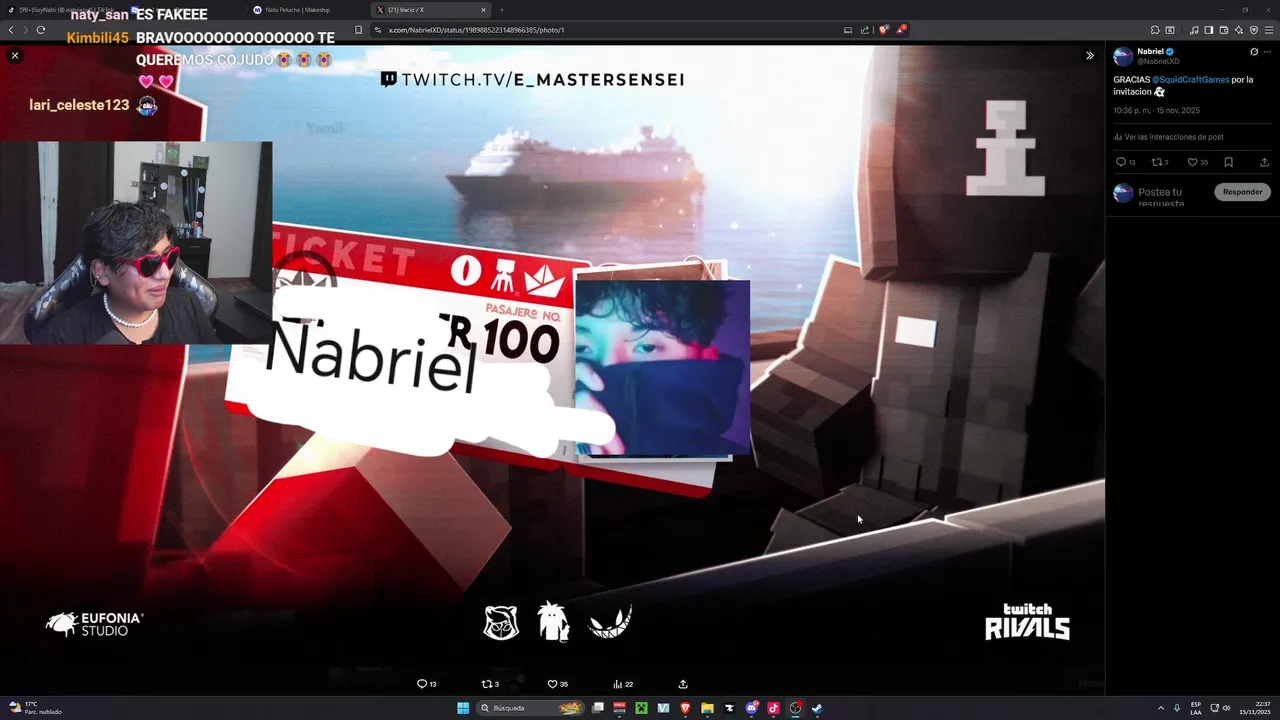Image resolution: width=1280 pixels, height=720 pixels.
Task: Open the Grok icon beside the post header
Action: click(x=1254, y=52)
